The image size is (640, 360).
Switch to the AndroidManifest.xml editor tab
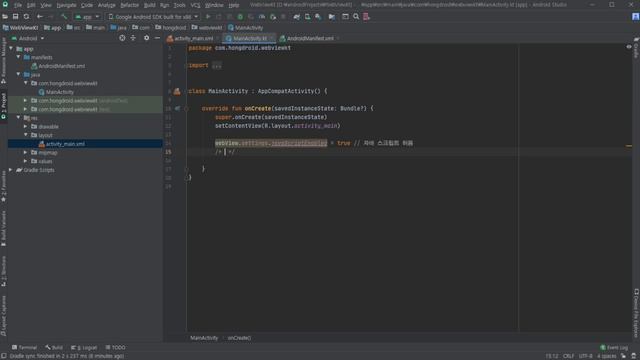coord(310,38)
